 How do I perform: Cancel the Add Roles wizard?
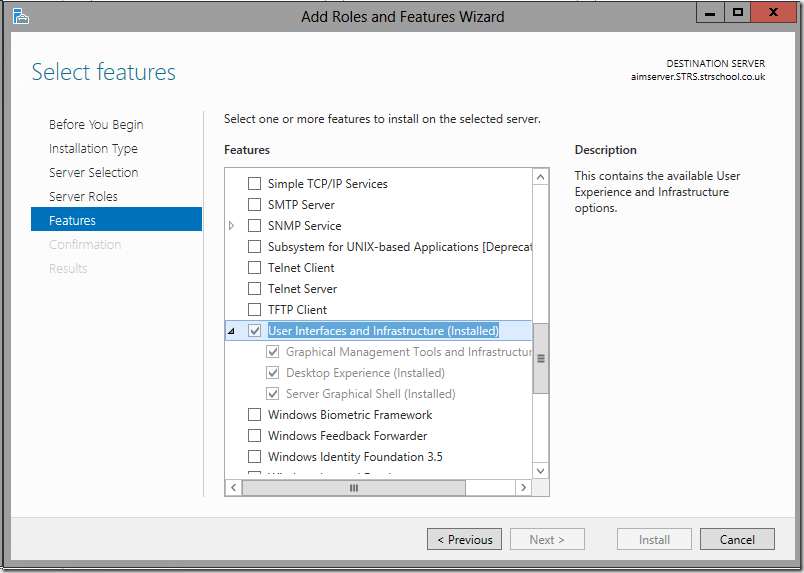pyautogui.click(x=737, y=540)
